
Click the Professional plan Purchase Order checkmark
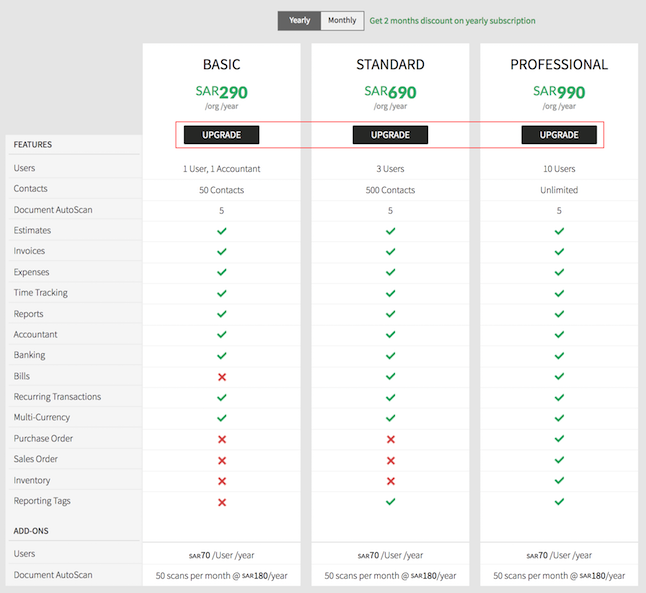point(559,438)
